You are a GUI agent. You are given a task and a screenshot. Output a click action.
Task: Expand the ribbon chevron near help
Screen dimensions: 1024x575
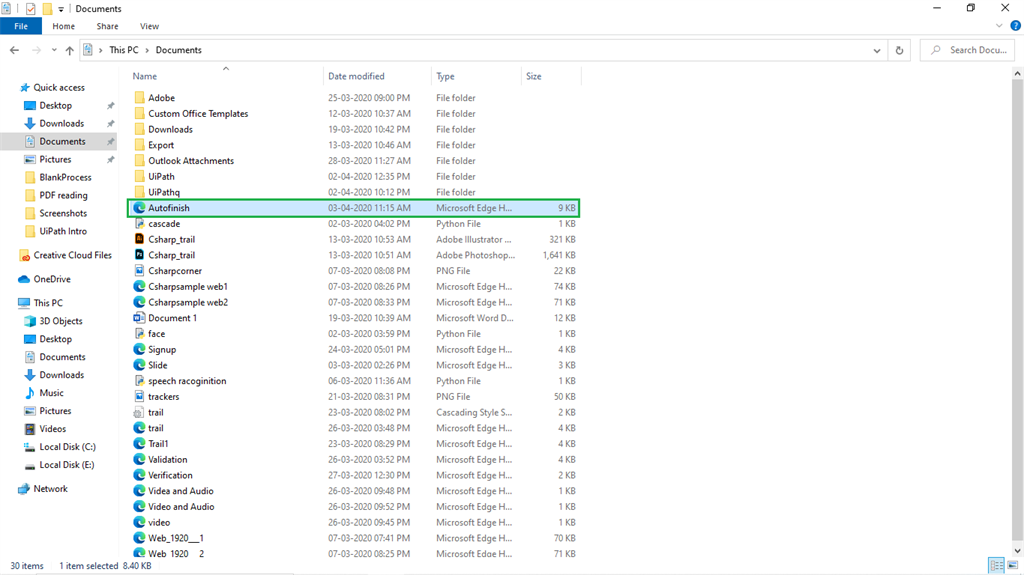(x=999, y=26)
